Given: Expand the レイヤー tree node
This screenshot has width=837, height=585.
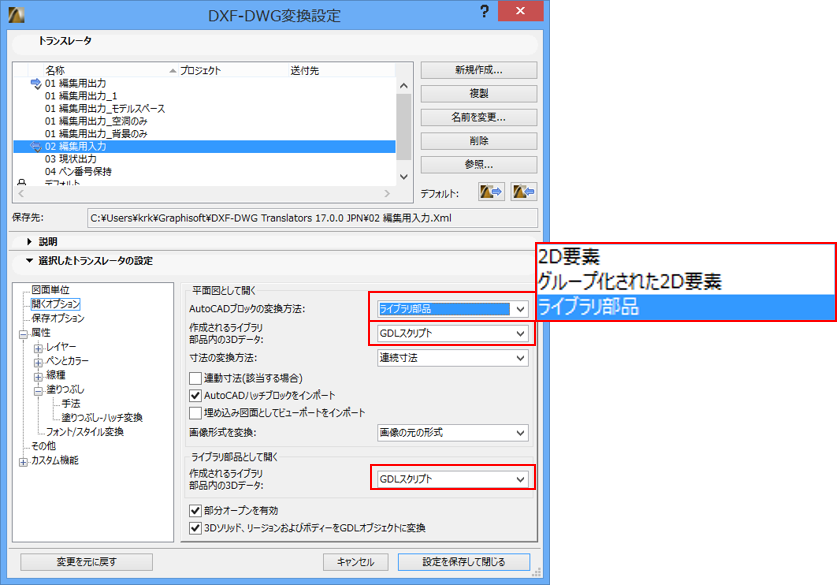Looking at the screenshot, I should (38, 349).
